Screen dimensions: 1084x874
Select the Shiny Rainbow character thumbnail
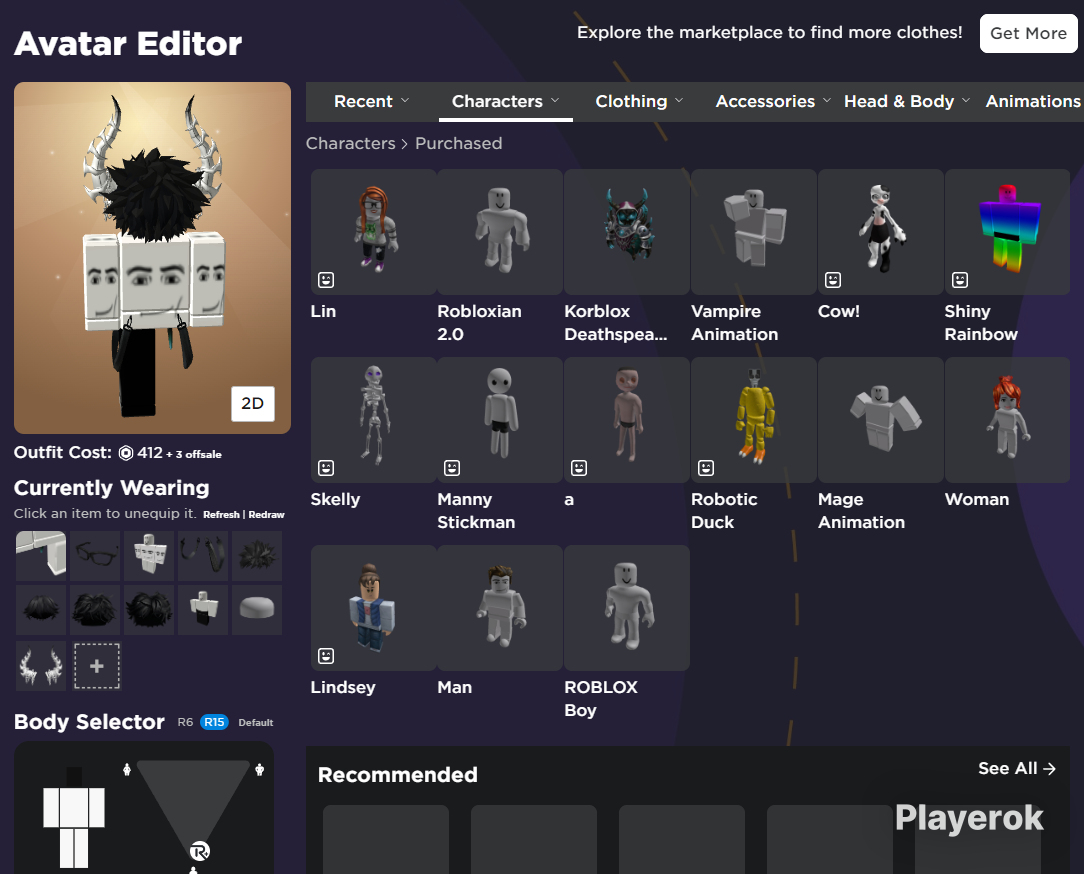[x=1007, y=232]
